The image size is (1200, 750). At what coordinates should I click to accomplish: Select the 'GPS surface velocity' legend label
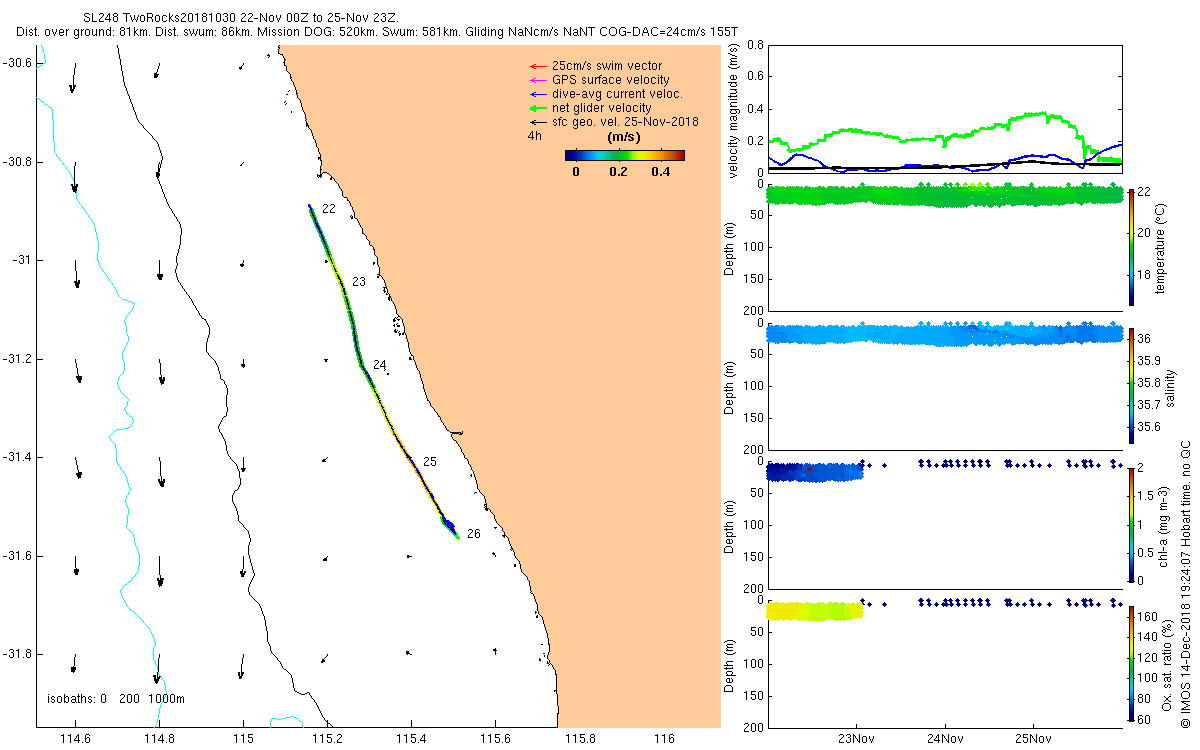point(611,80)
